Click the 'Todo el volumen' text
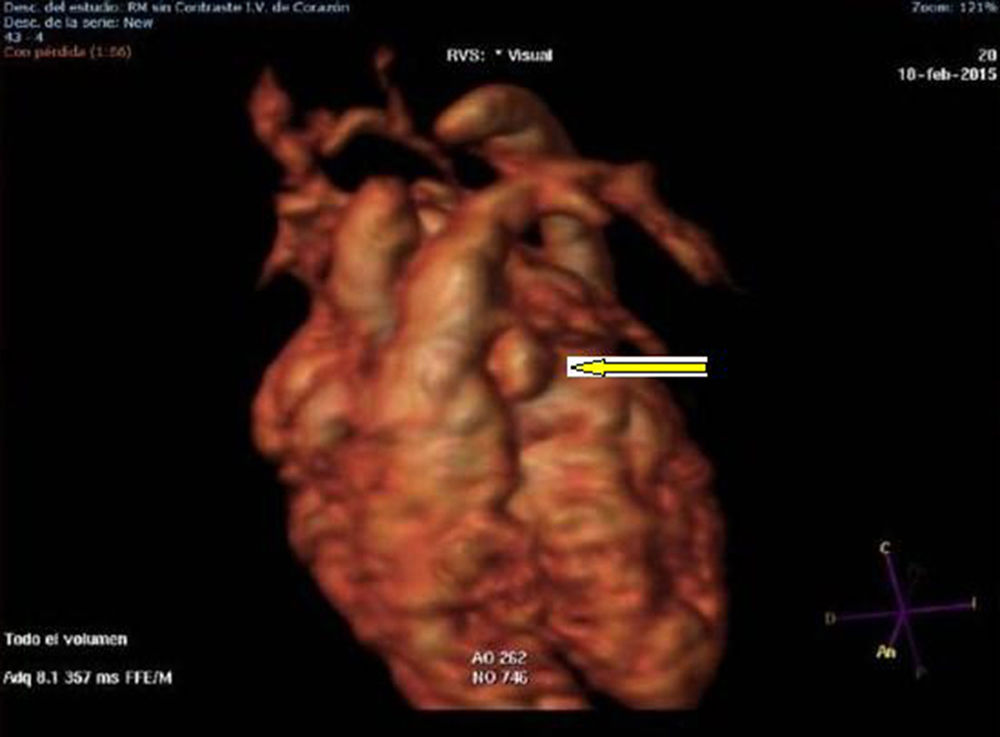 click(66, 639)
